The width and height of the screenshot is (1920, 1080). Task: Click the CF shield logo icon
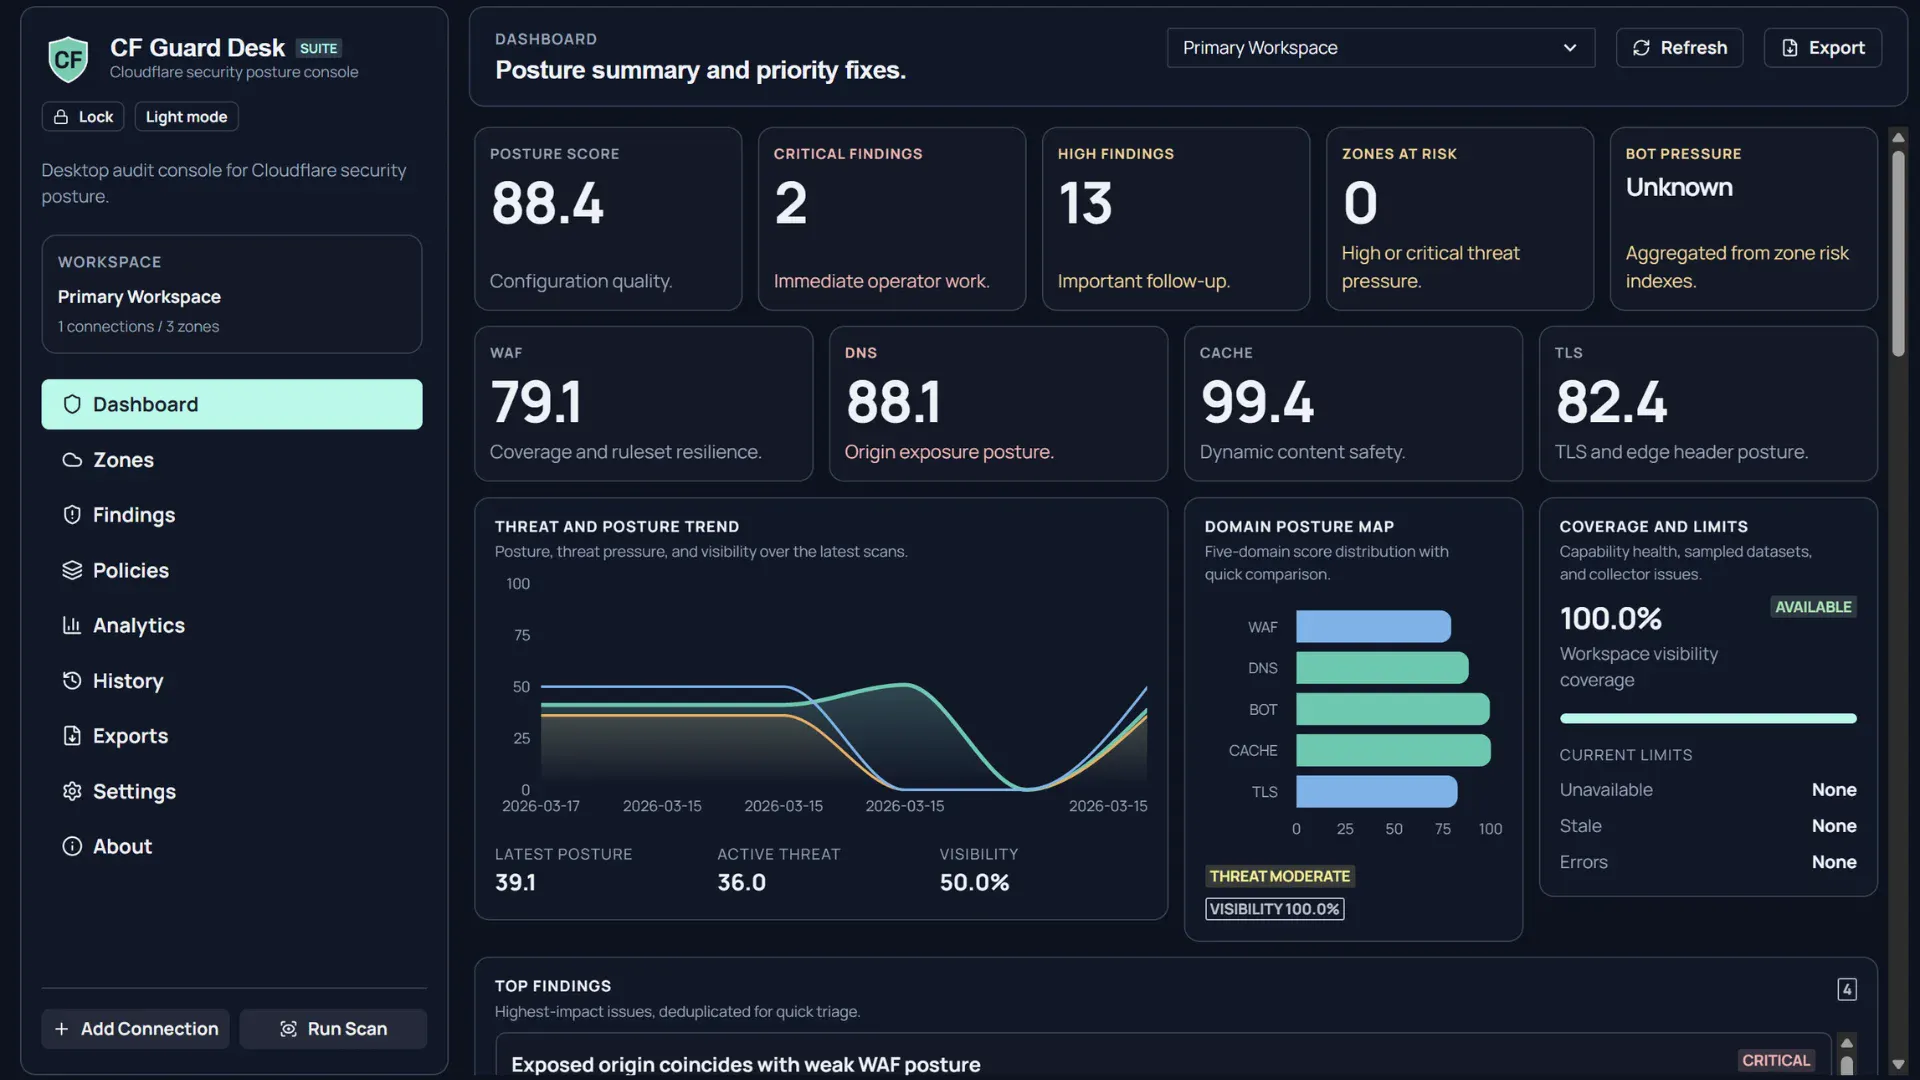(x=68, y=59)
